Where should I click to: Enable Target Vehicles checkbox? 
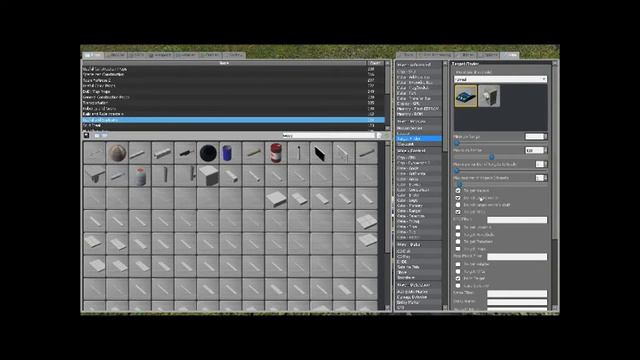click(458, 264)
